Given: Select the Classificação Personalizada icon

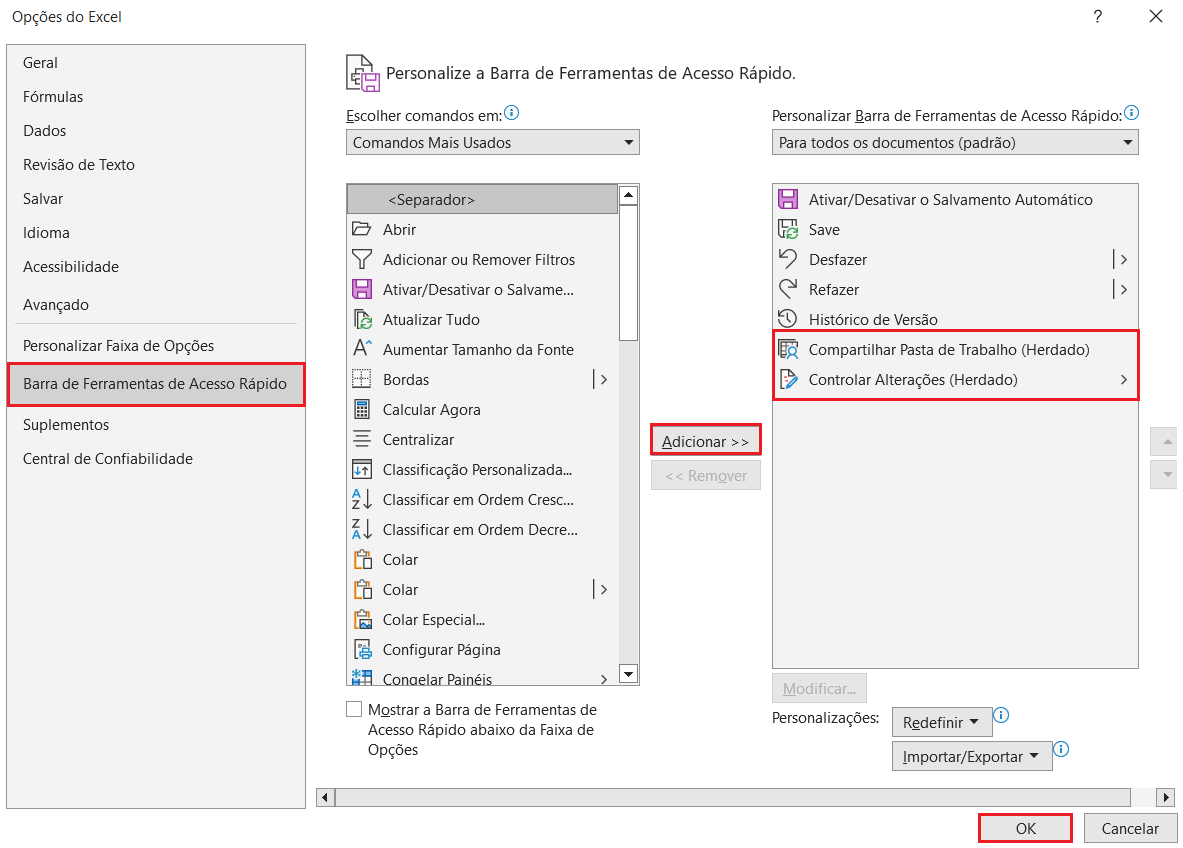Looking at the screenshot, I should [x=362, y=469].
